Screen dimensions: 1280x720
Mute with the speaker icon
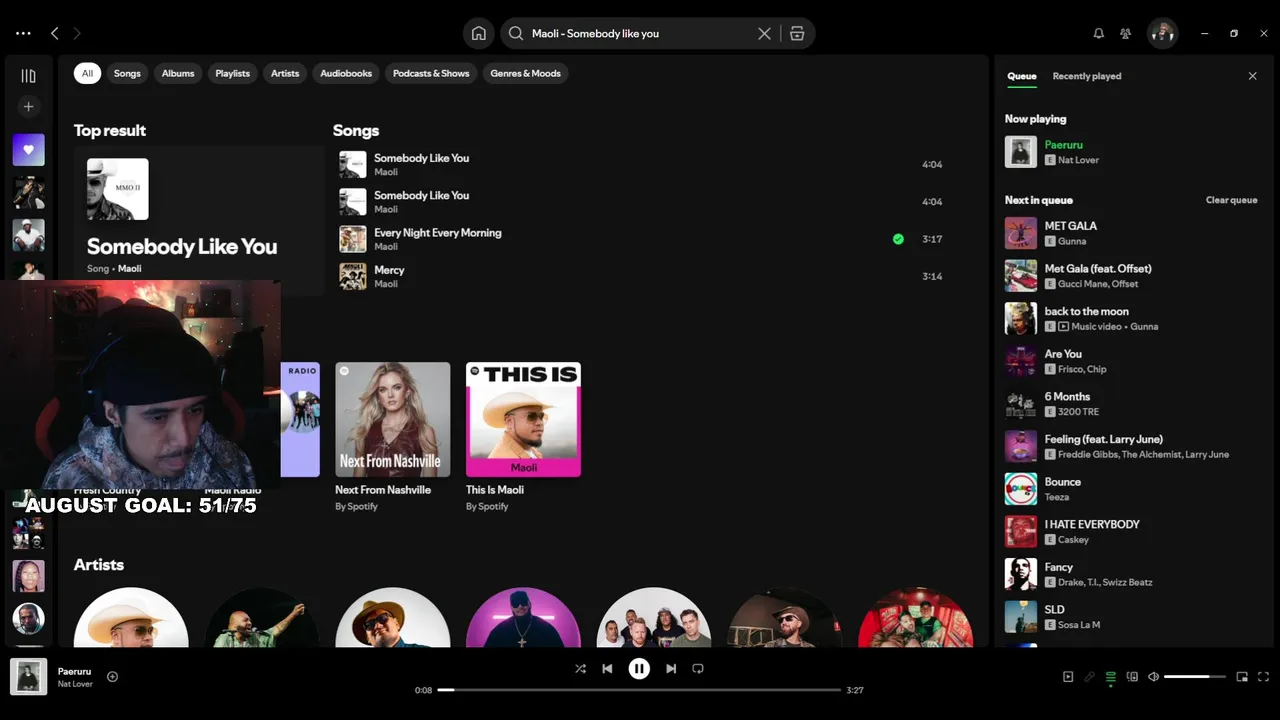coord(1153,677)
